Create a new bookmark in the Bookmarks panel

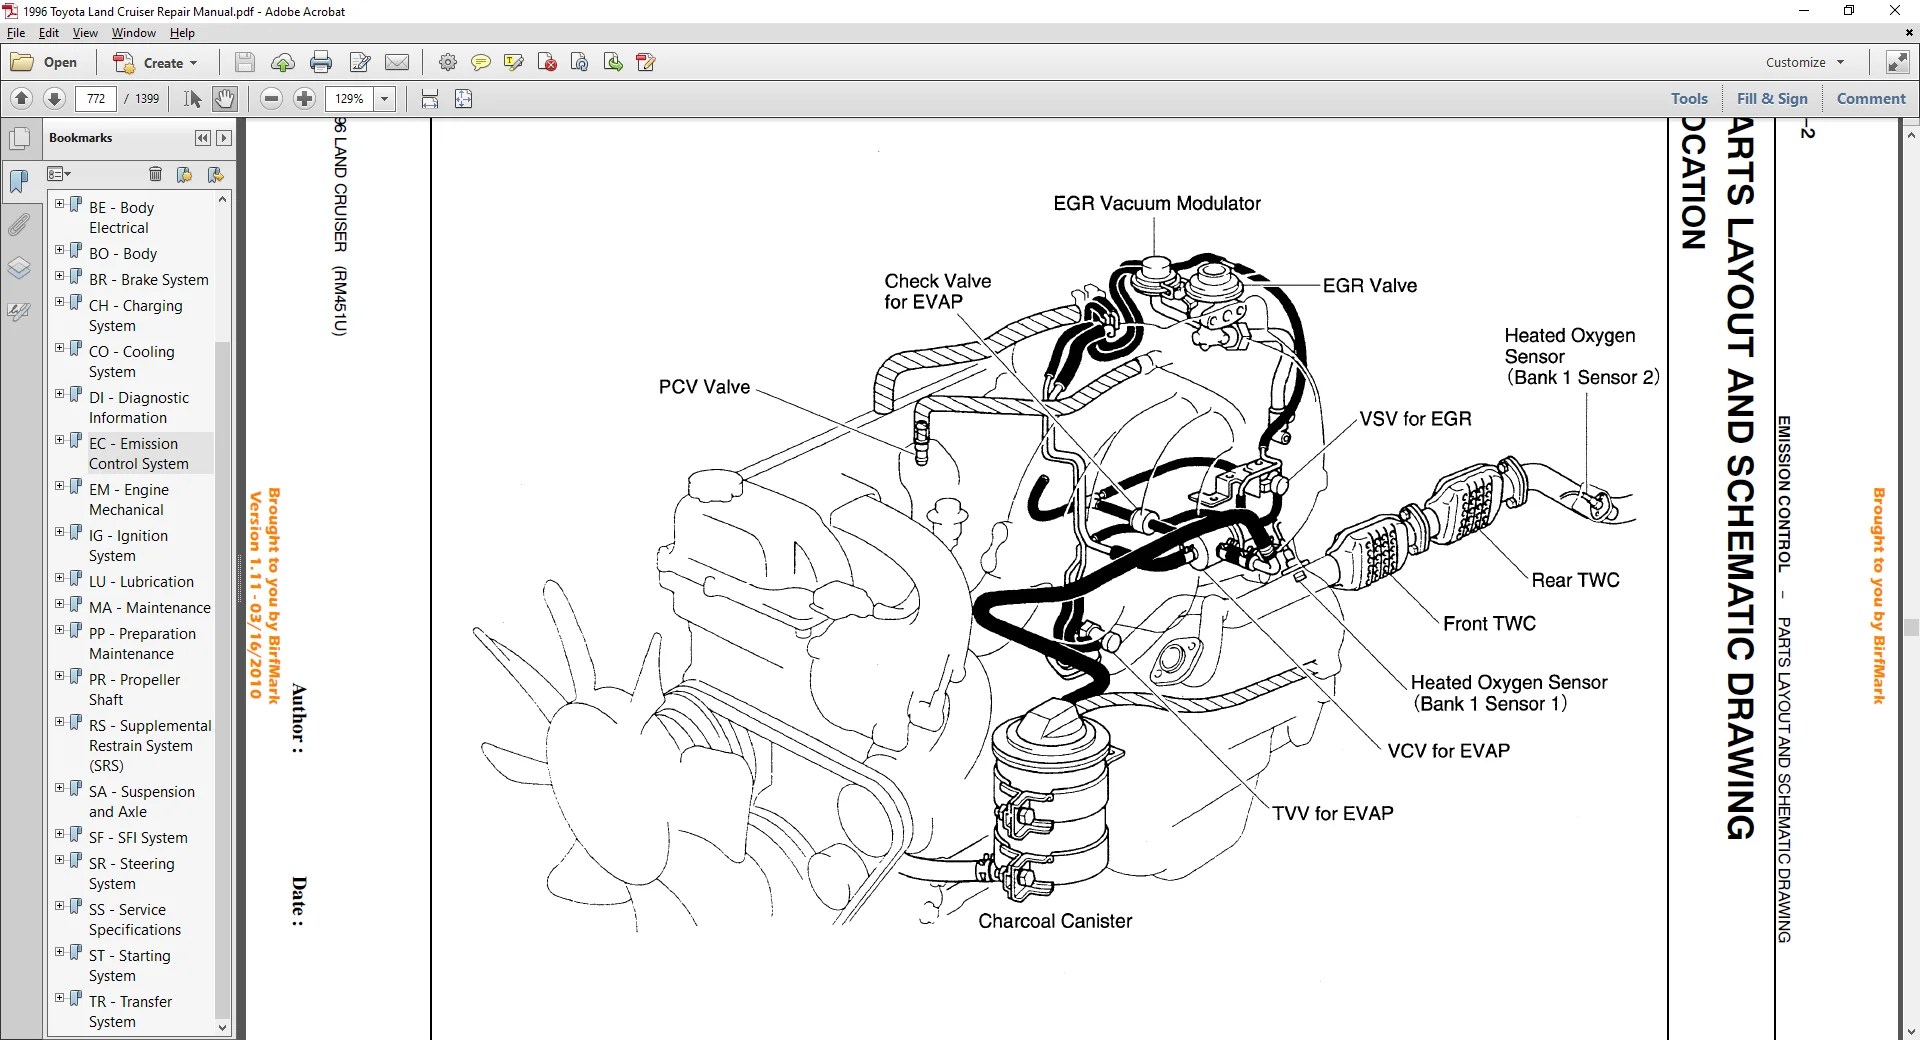pos(184,174)
